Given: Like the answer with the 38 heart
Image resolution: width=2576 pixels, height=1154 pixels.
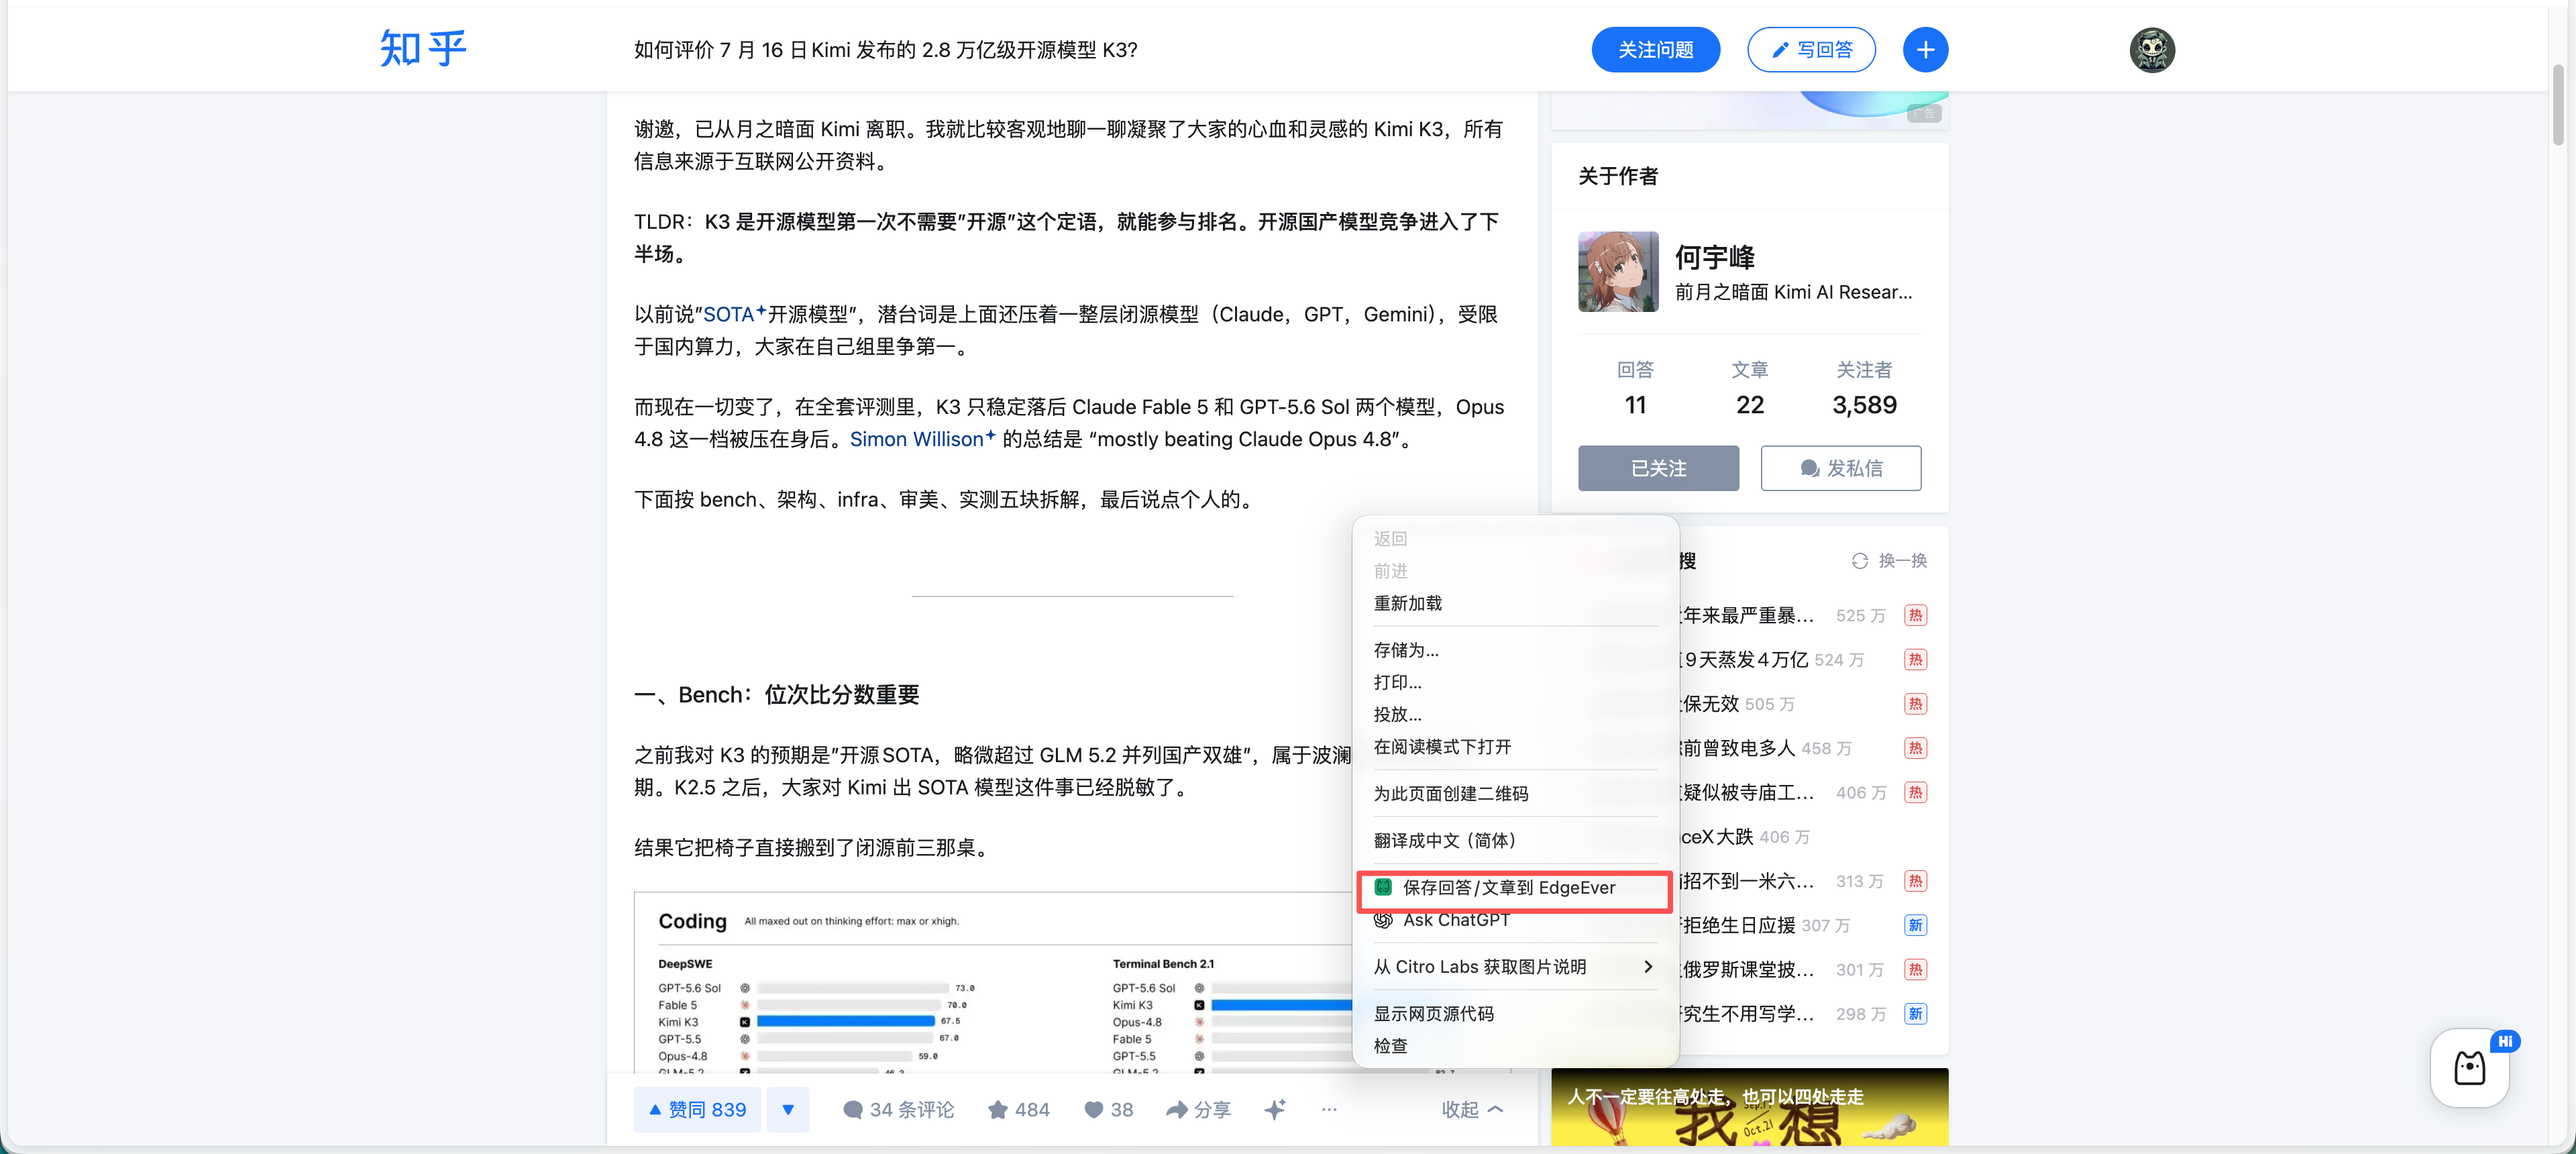Looking at the screenshot, I should coord(1108,1110).
